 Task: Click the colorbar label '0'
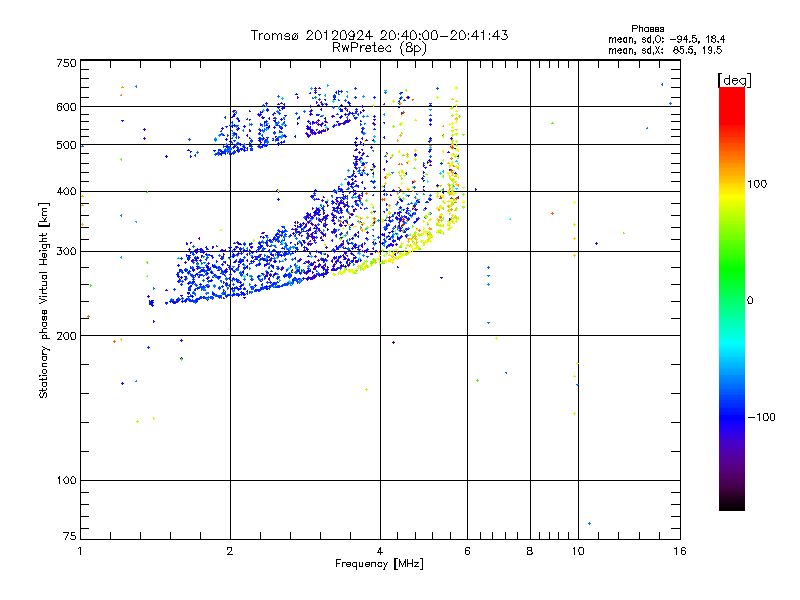point(749,300)
